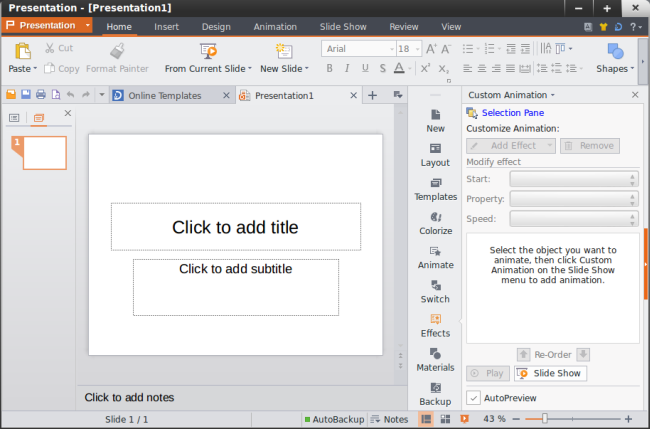Toggle the AutoPreview checkbox
This screenshot has height=429, width=650.
pos(473,398)
